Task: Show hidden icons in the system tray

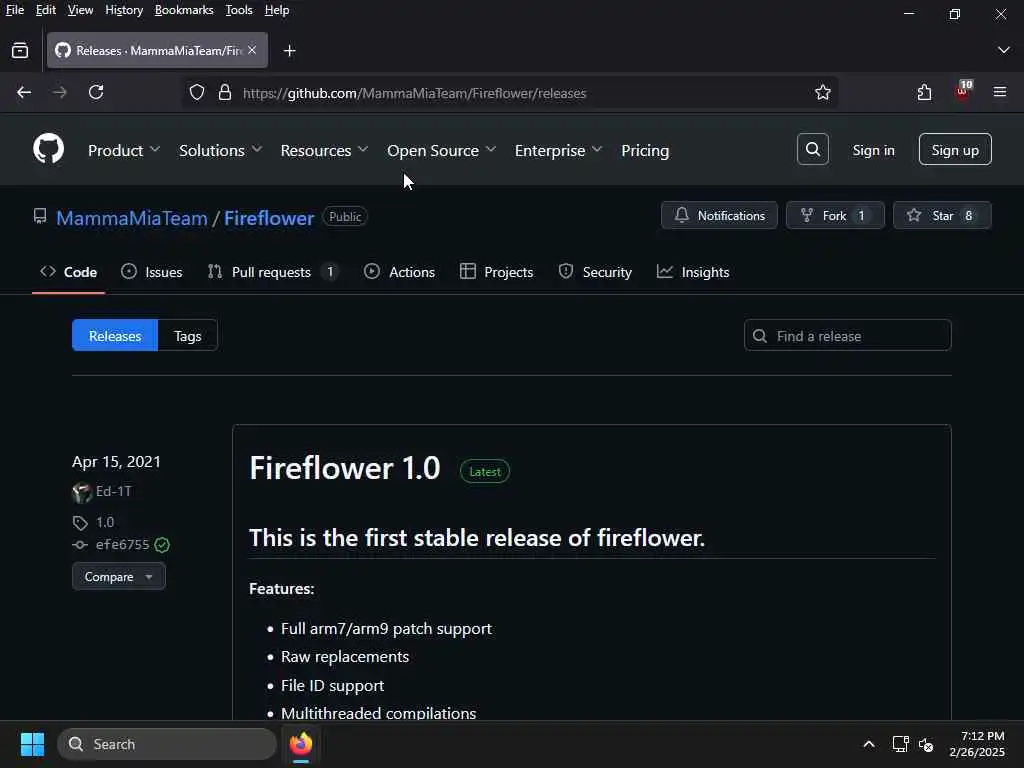Action: pyautogui.click(x=869, y=744)
